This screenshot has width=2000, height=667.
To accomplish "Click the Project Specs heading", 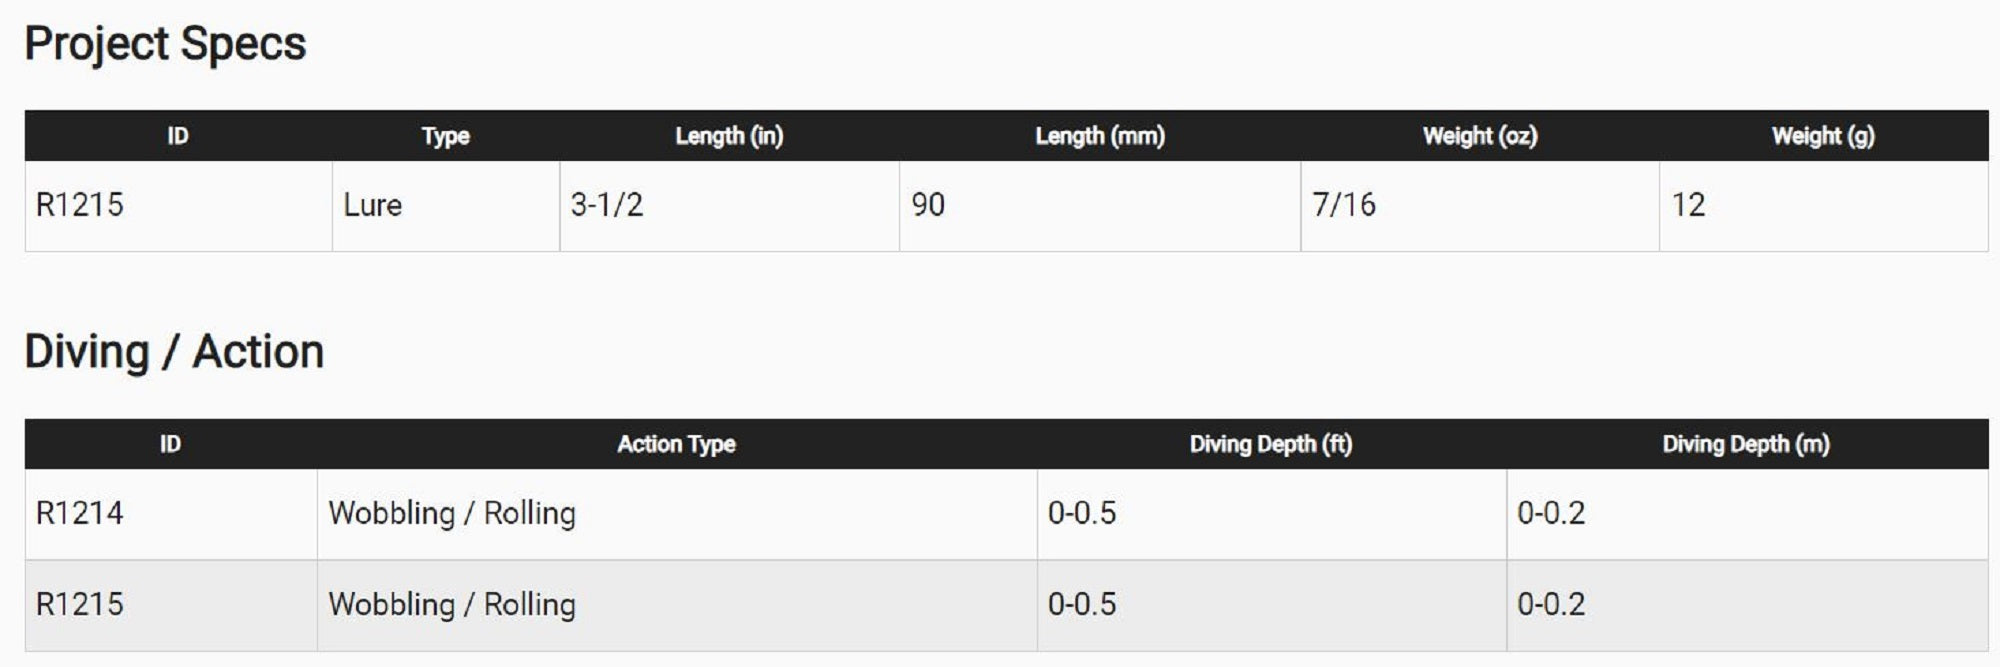I will (165, 45).
